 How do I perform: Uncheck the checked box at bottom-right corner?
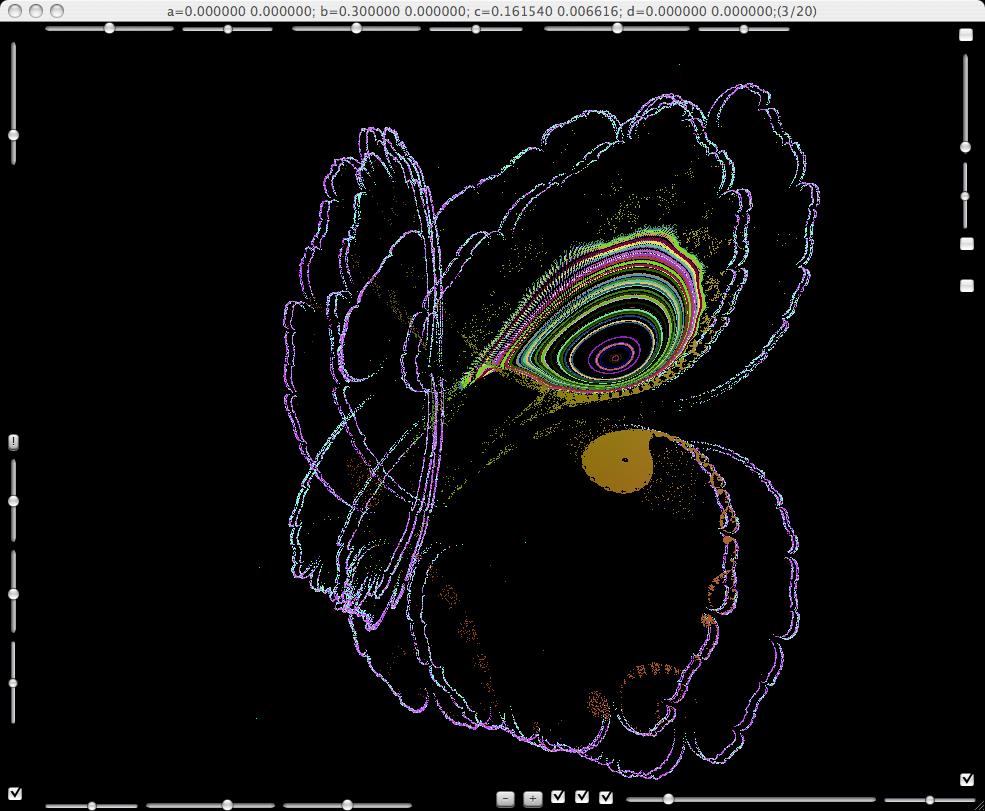tap(967, 779)
